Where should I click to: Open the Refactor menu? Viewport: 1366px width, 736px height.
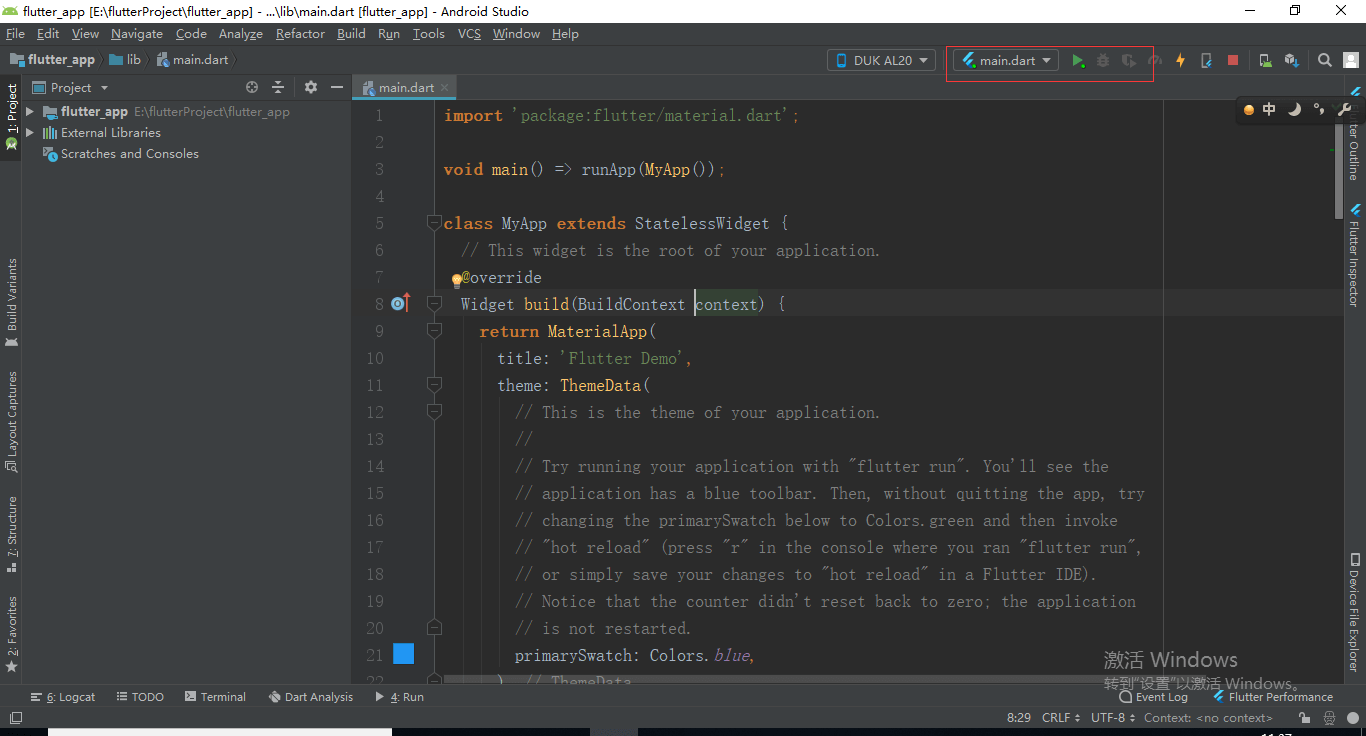point(300,33)
